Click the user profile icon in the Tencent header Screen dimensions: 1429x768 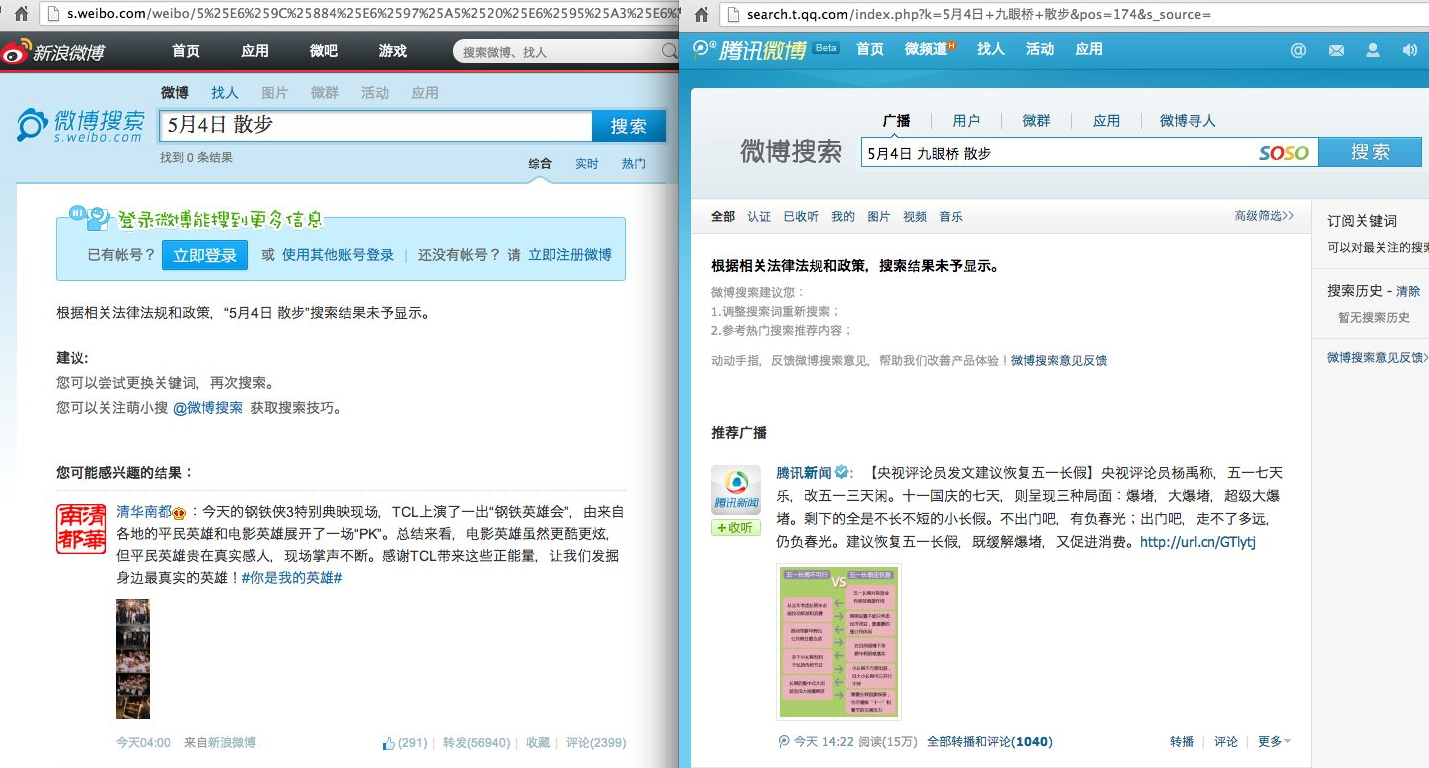pos(1373,50)
